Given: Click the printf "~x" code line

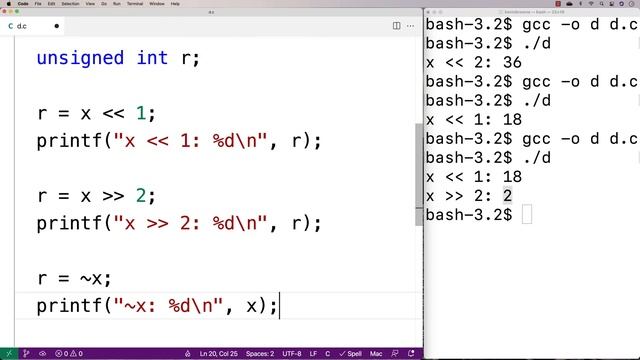Looking at the screenshot, I should tap(157, 306).
